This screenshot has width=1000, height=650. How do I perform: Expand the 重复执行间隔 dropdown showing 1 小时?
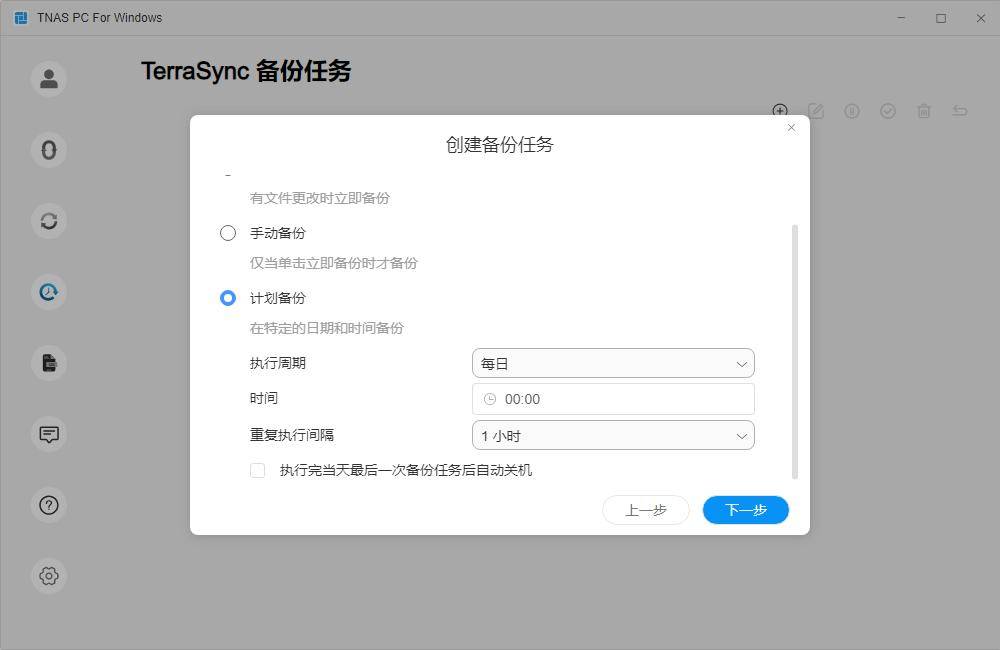(x=612, y=435)
